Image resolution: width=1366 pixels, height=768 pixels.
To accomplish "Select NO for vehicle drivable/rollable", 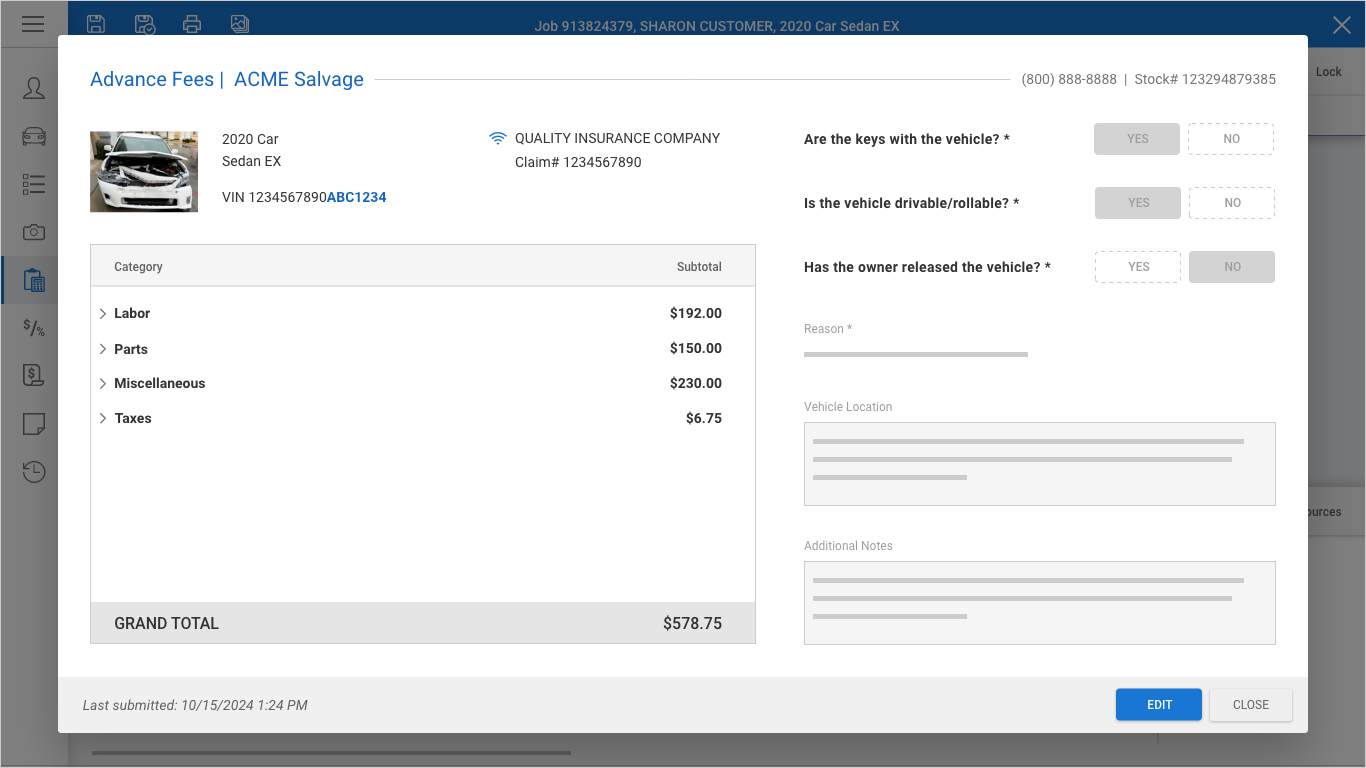I will click(1232, 203).
